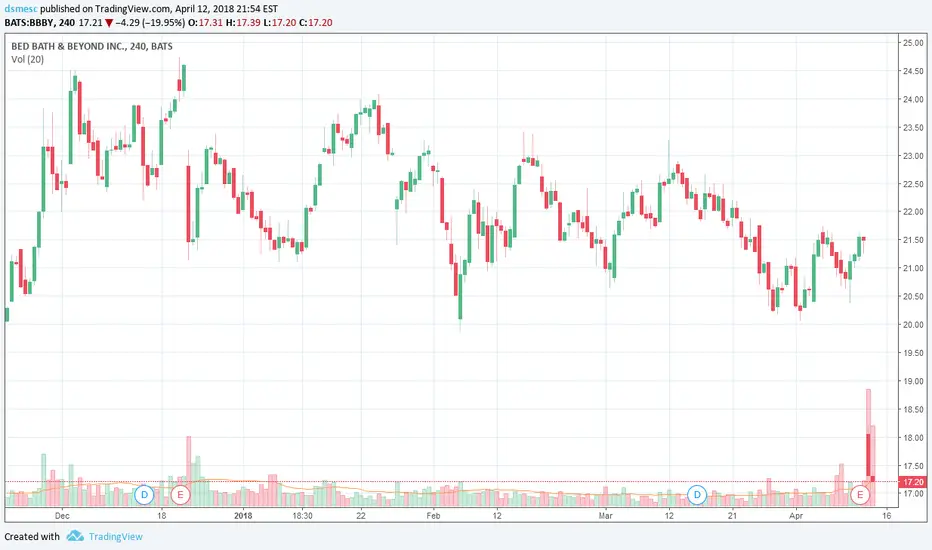Click the red down-triangle price change indicator
This screenshot has width=932, height=550.
(x=109, y=23)
